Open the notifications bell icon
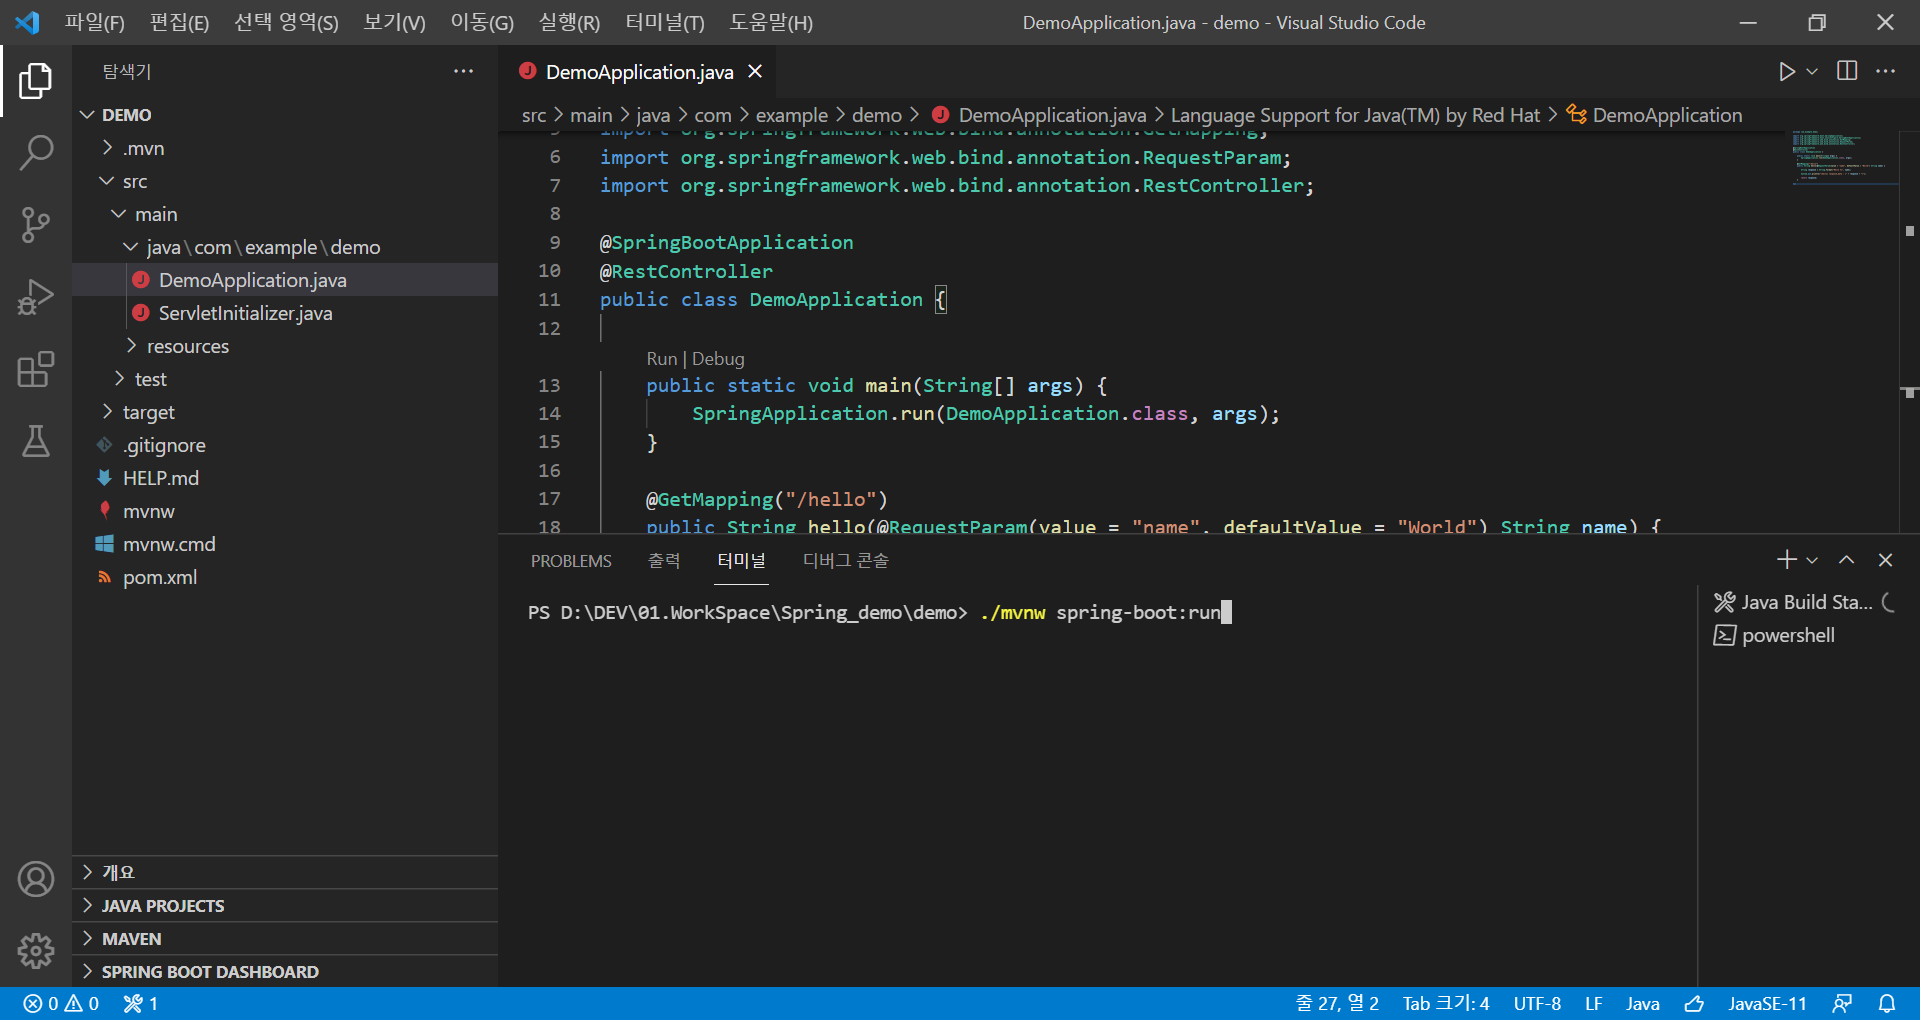 click(x=1887, y=1003)
